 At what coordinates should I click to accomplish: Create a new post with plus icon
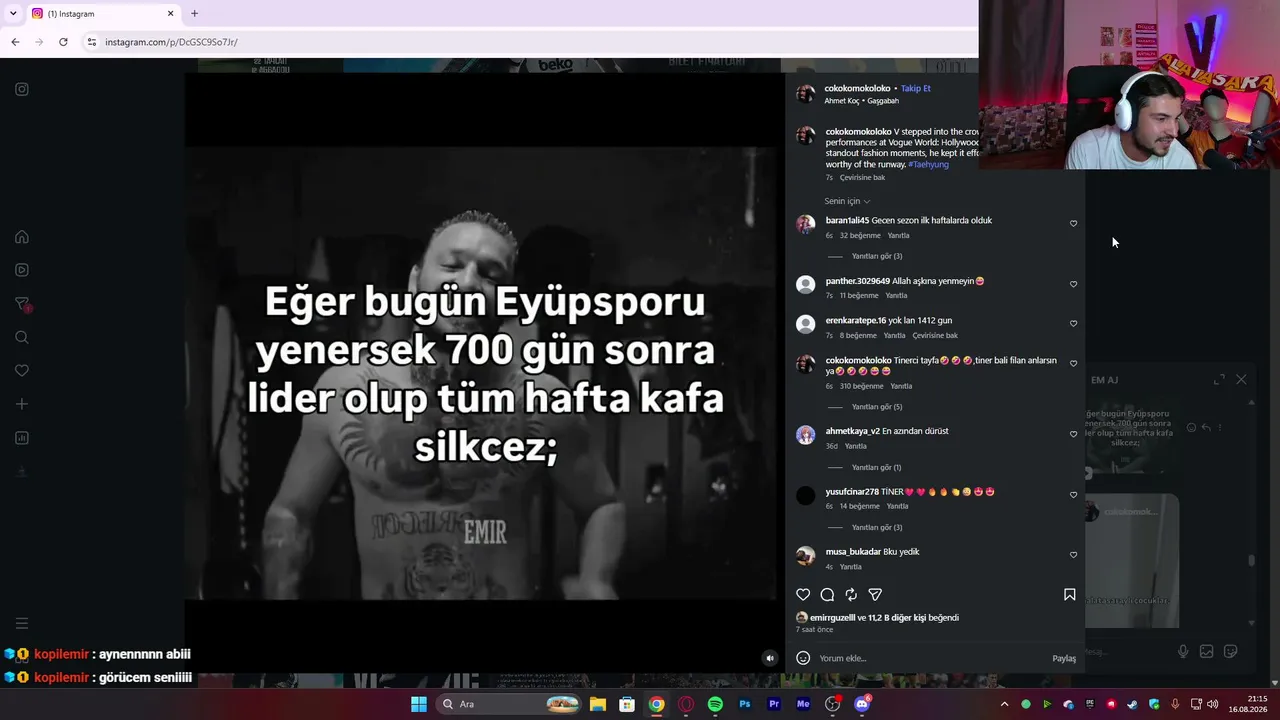[x=22, y=404]
